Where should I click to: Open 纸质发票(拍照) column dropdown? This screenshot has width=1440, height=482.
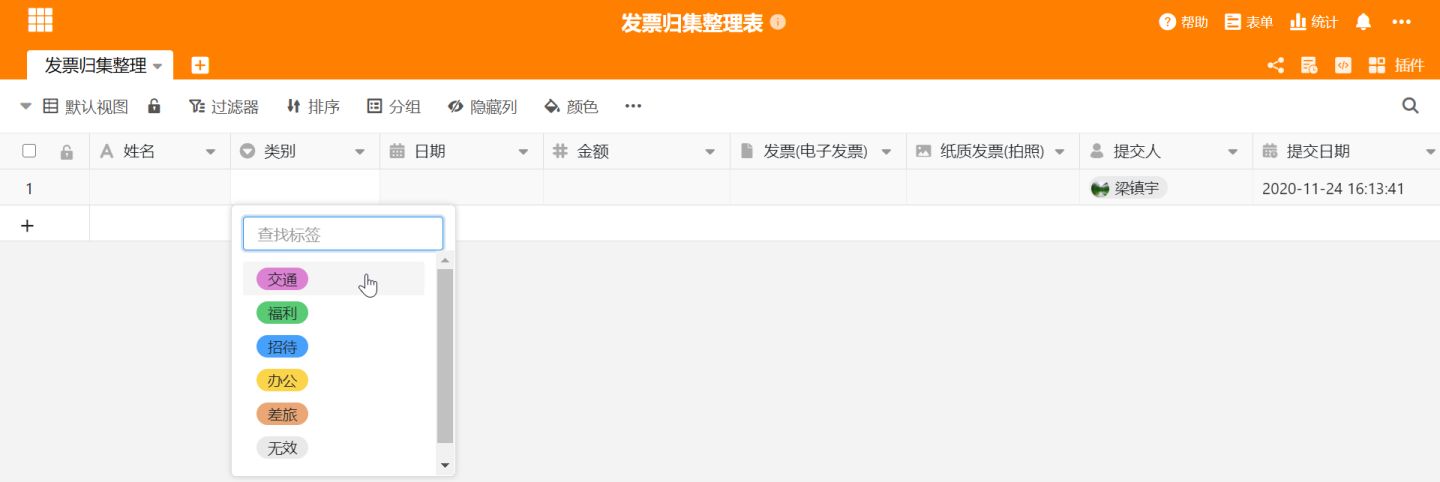[x=1059, y=152]
